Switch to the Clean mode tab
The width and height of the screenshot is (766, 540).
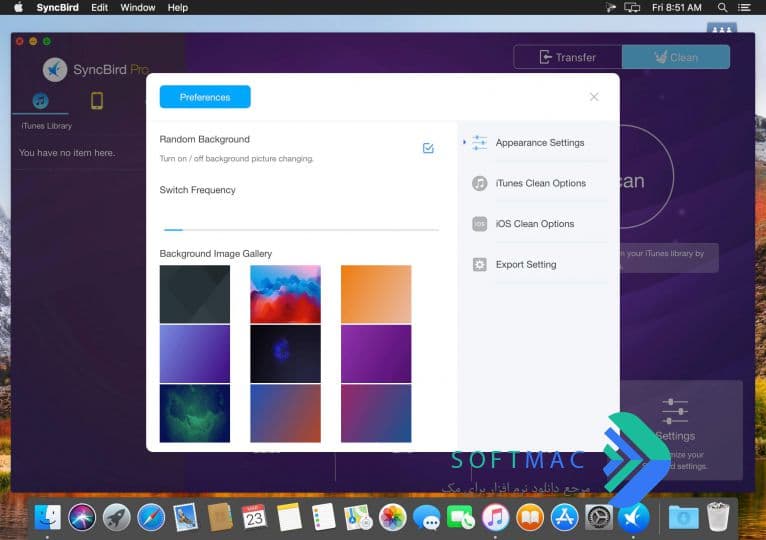(x=676, y=57)
